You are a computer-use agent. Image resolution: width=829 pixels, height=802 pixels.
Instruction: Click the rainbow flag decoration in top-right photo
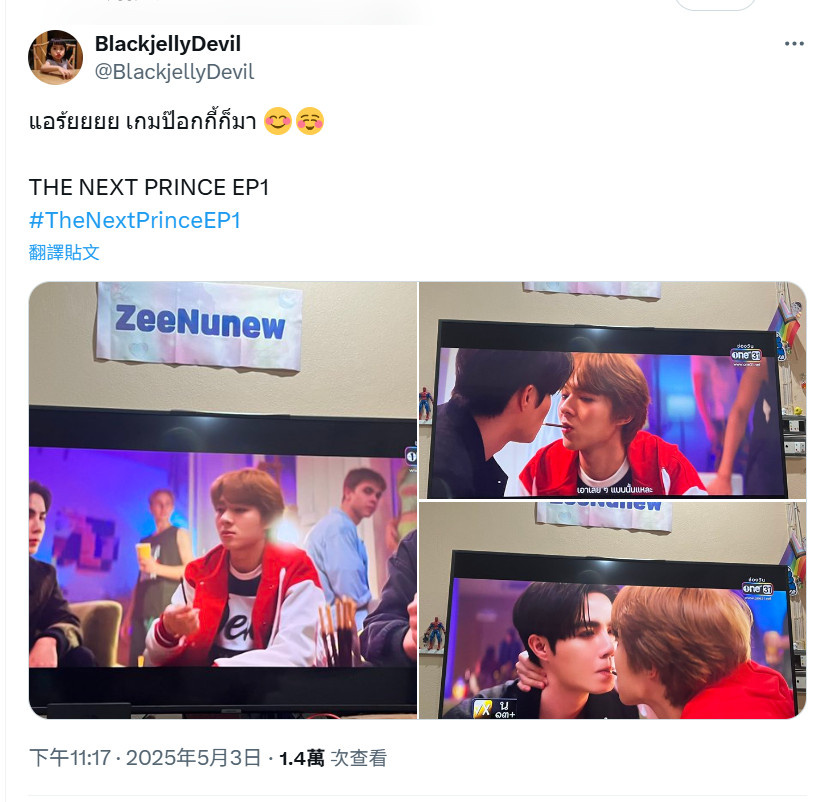coord(786,325)
